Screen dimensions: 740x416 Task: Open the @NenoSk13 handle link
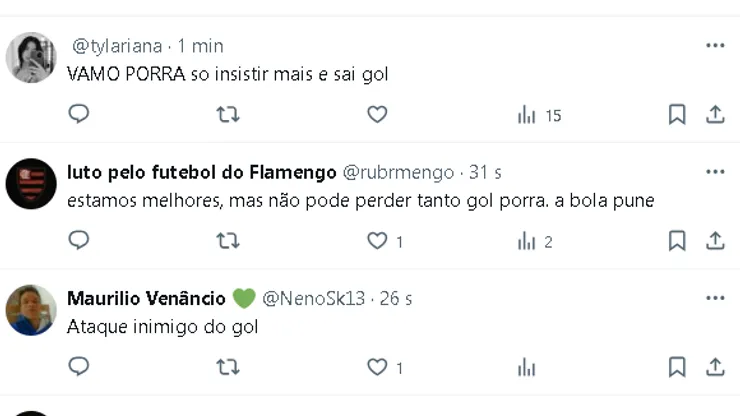coord(313,299)
